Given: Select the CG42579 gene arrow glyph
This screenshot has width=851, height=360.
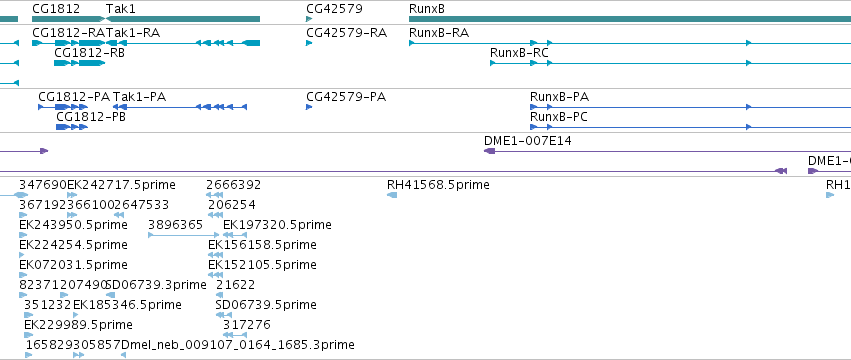Looking at the screenshot, I should click(x=309, y=19).
